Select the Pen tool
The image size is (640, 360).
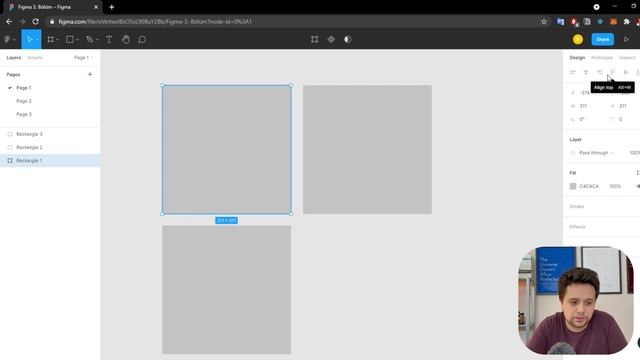tap(89, 40)
